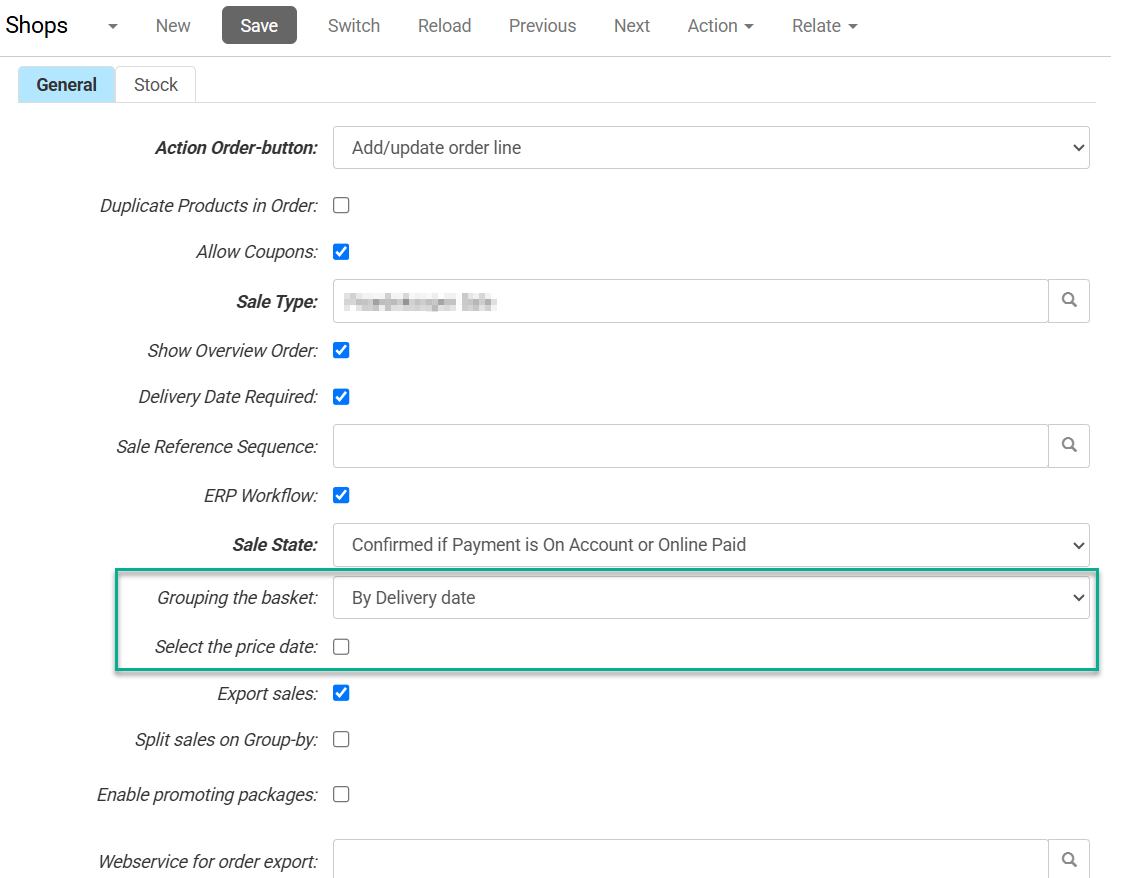Screen dimensions: 1121x878
Task: Click the Reload button
Action: pos(444,26)
